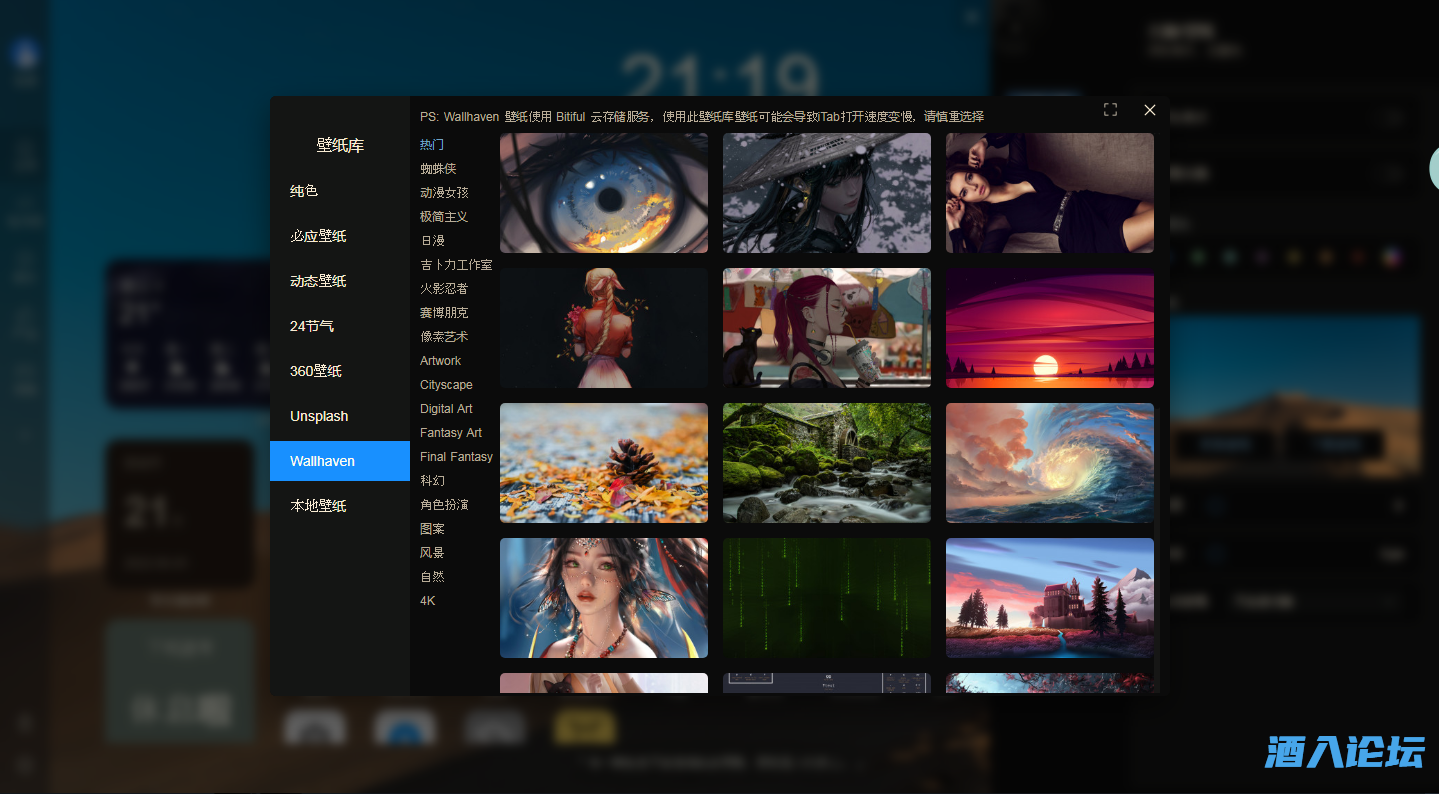This screenshot has width=1439, height=794.
Task: Select the girl with straw hat wallpaper
Action: (x=827, y=193)
